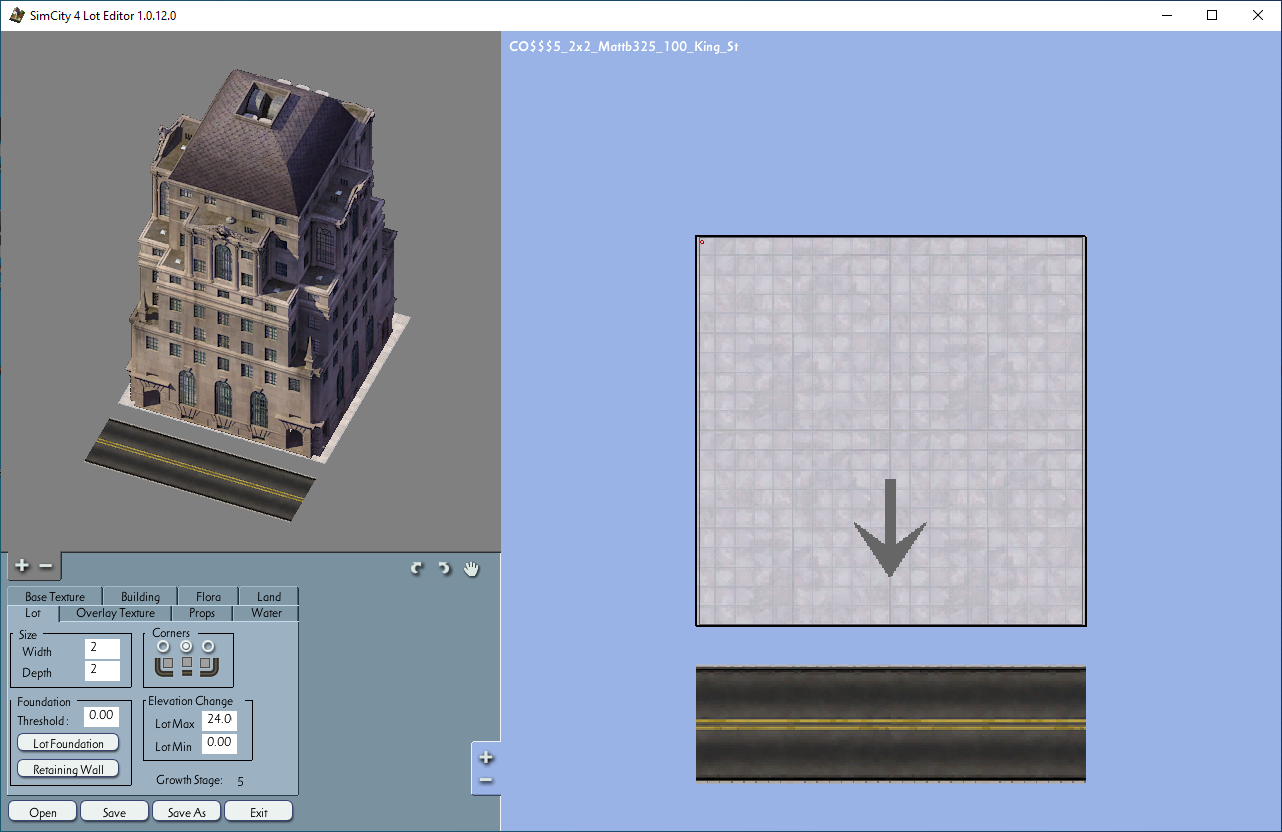Click into the Width input field

[102, 648]
